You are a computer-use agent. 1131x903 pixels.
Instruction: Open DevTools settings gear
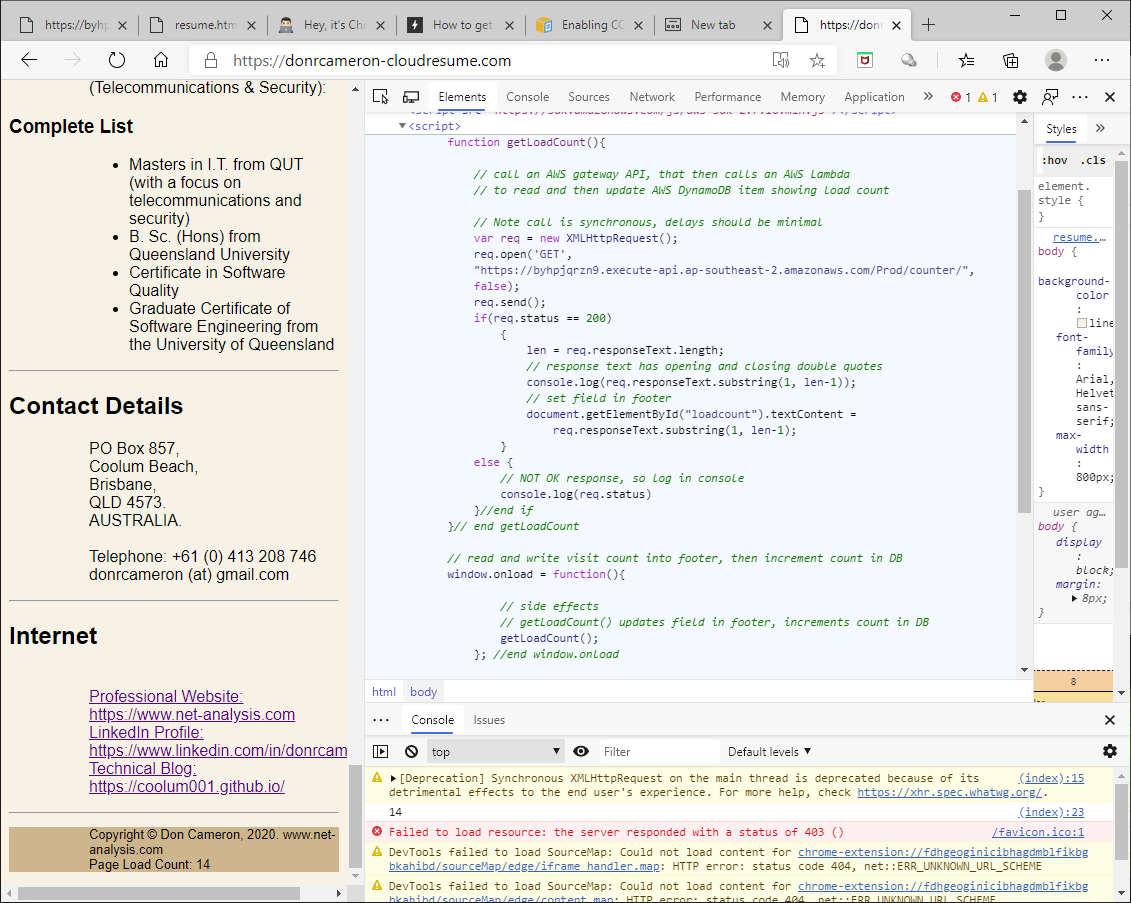(x=1020, y=97)
